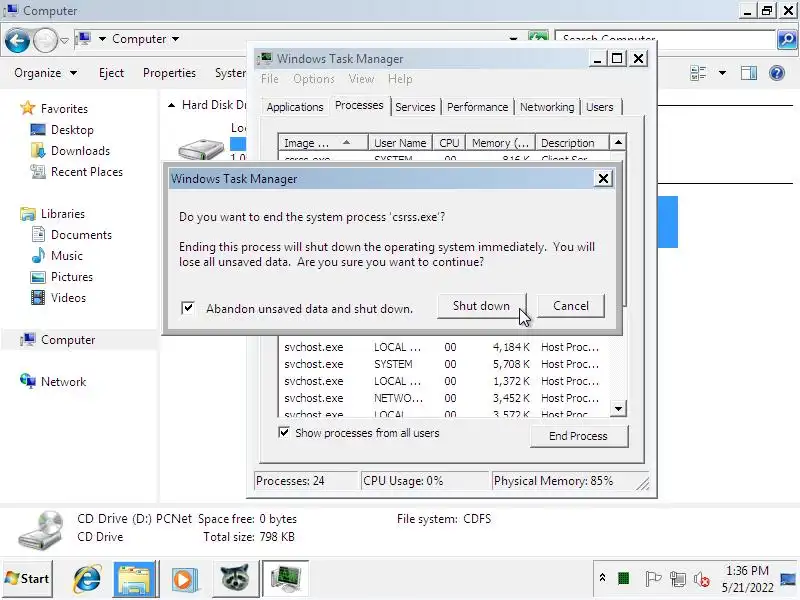This screenshot has height=600, width=800.
Task: Close the csrss.exe confirmation dialog
Action: 603,179
